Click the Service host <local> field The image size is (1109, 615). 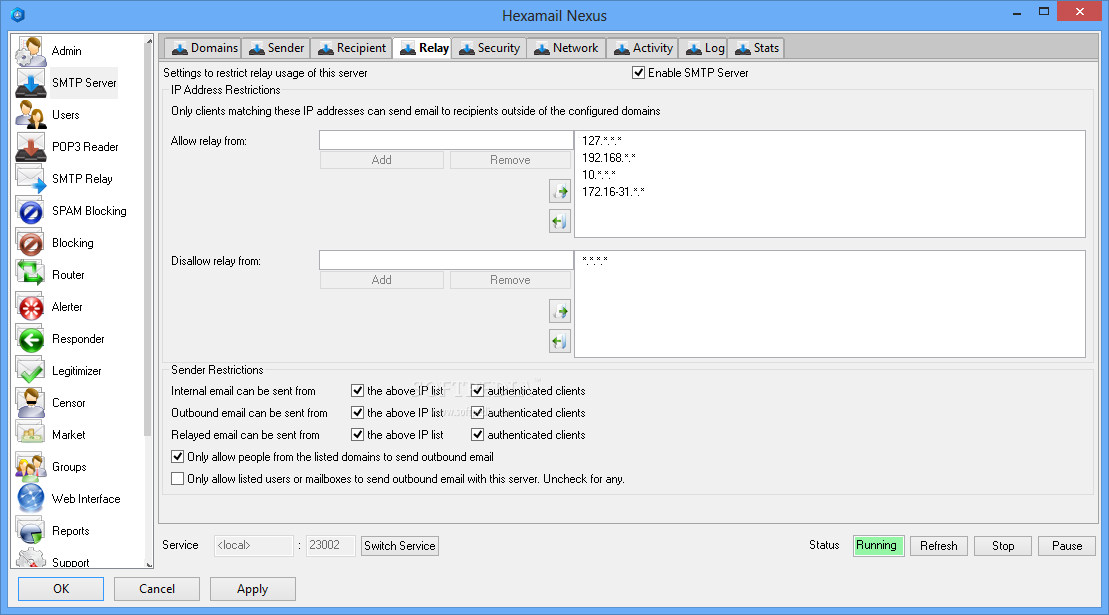[253, 546]
